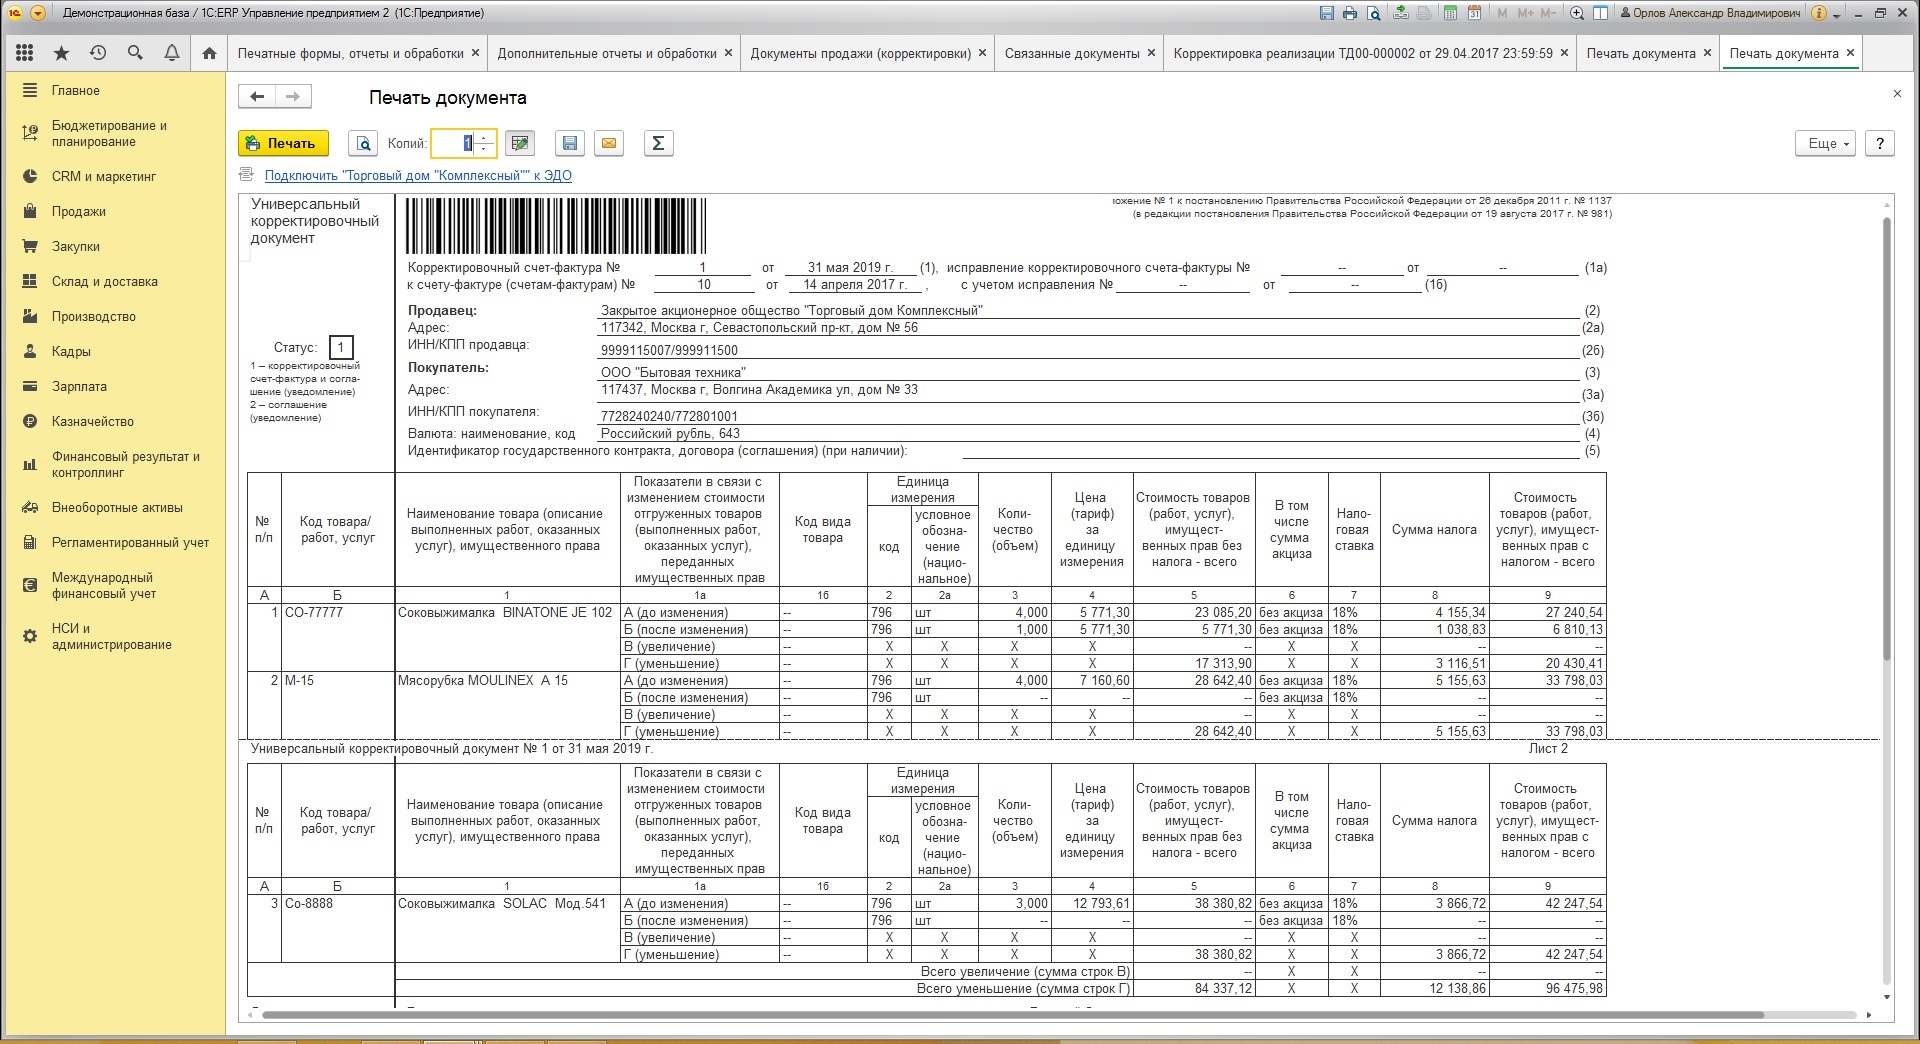Image resolution: width=1920 pixels, height=1044 pixels.
Task: Click the EDO connection icon beside link
Action: tap(247, 175)
